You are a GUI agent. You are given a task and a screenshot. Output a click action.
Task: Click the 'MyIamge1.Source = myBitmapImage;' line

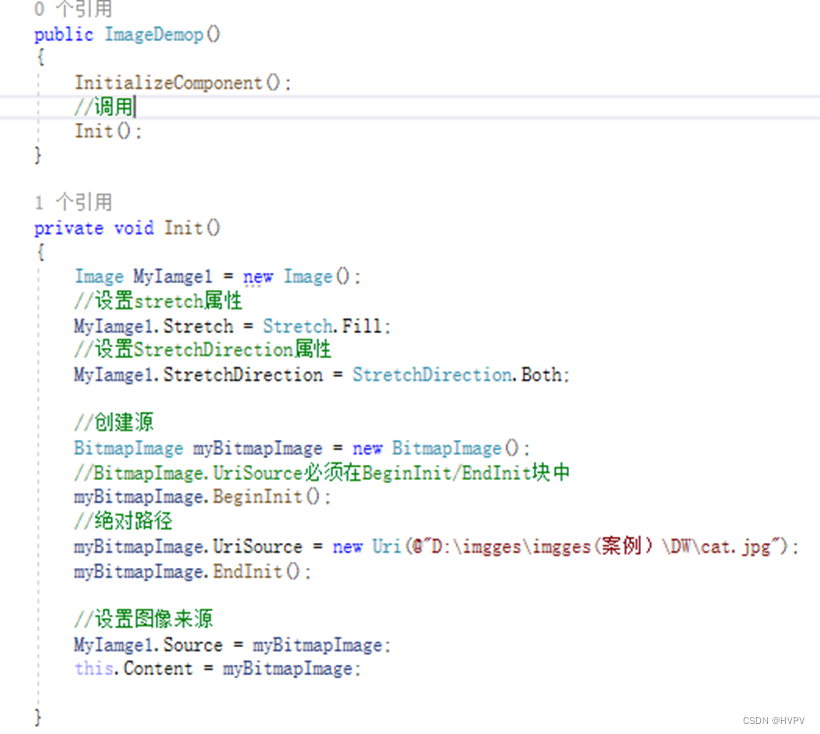pyautogui.click(x=232, y=645)
